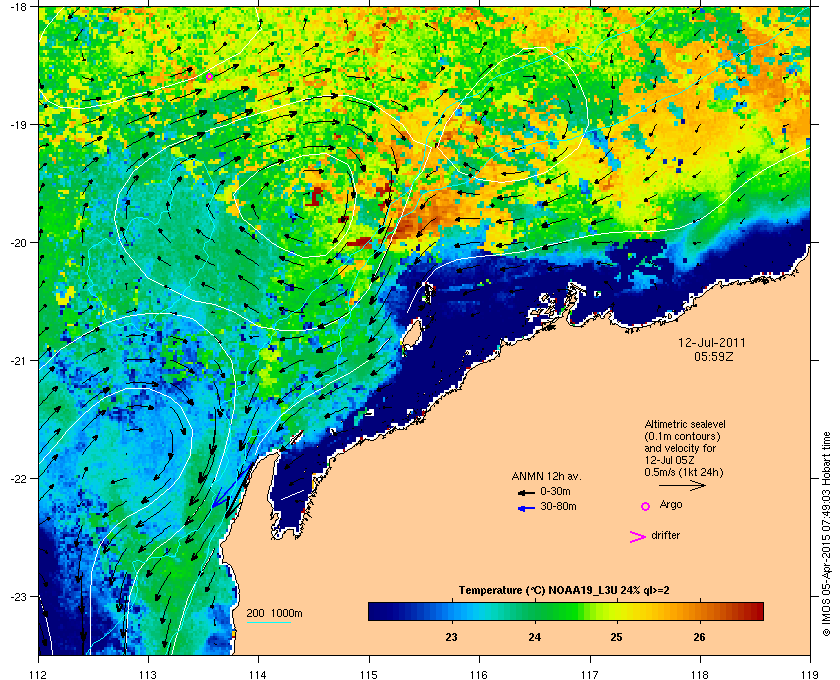Click the temperature colorbar gradient

566,611
